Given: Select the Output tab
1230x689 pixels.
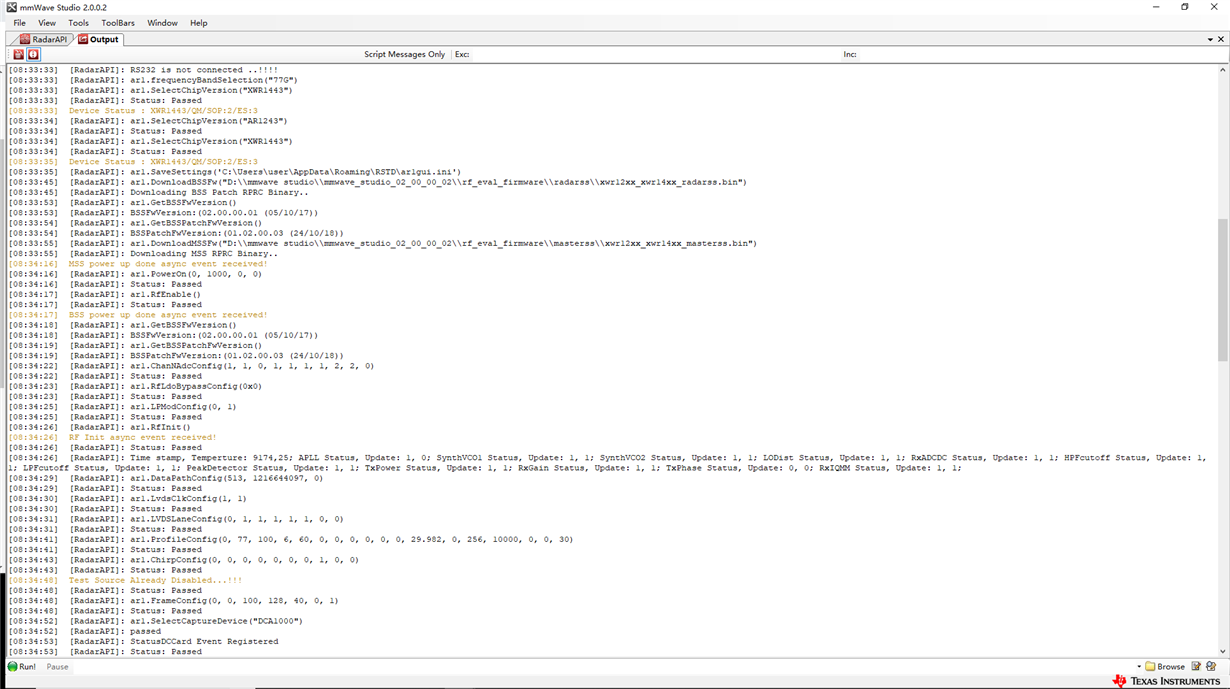Looking at the screenshot, I should (98, 39).
